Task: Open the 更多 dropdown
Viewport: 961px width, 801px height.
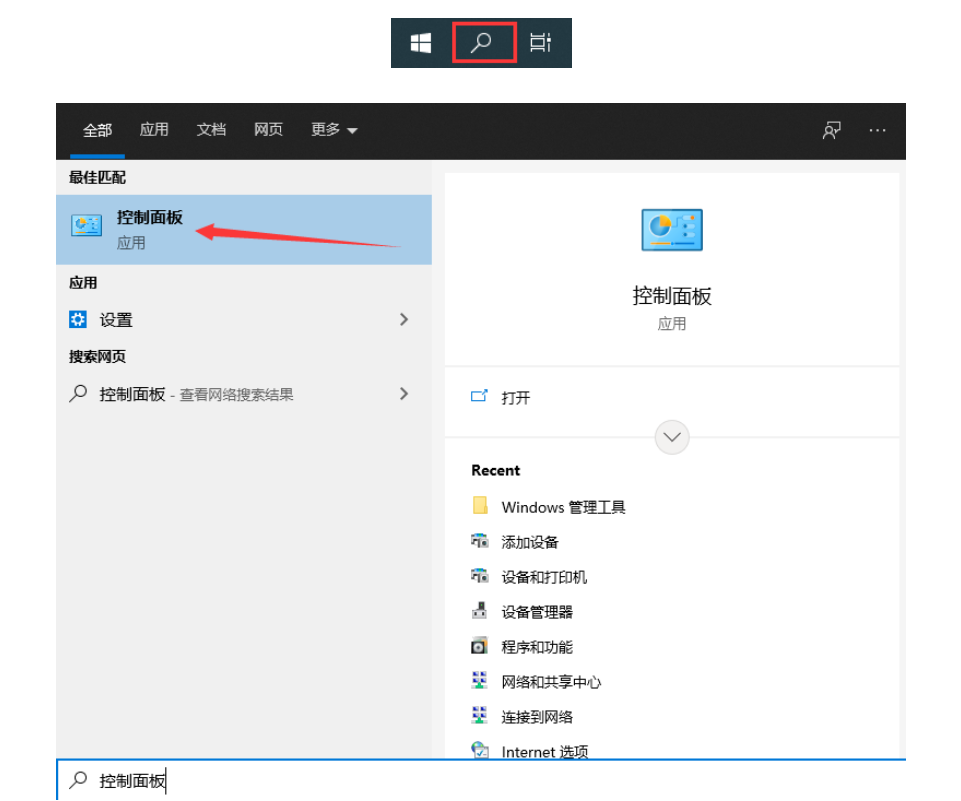Action: coord(334,130)
